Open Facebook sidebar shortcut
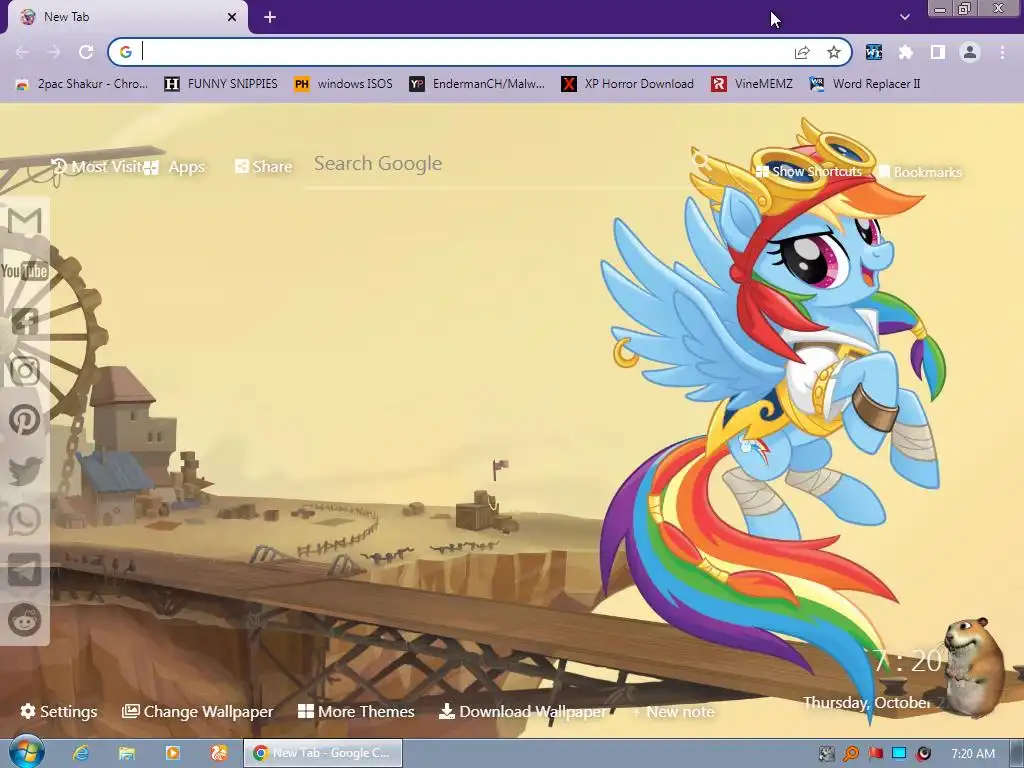Image resolution: width=1024 pixels, height=768 pixels. coord(25,321)
